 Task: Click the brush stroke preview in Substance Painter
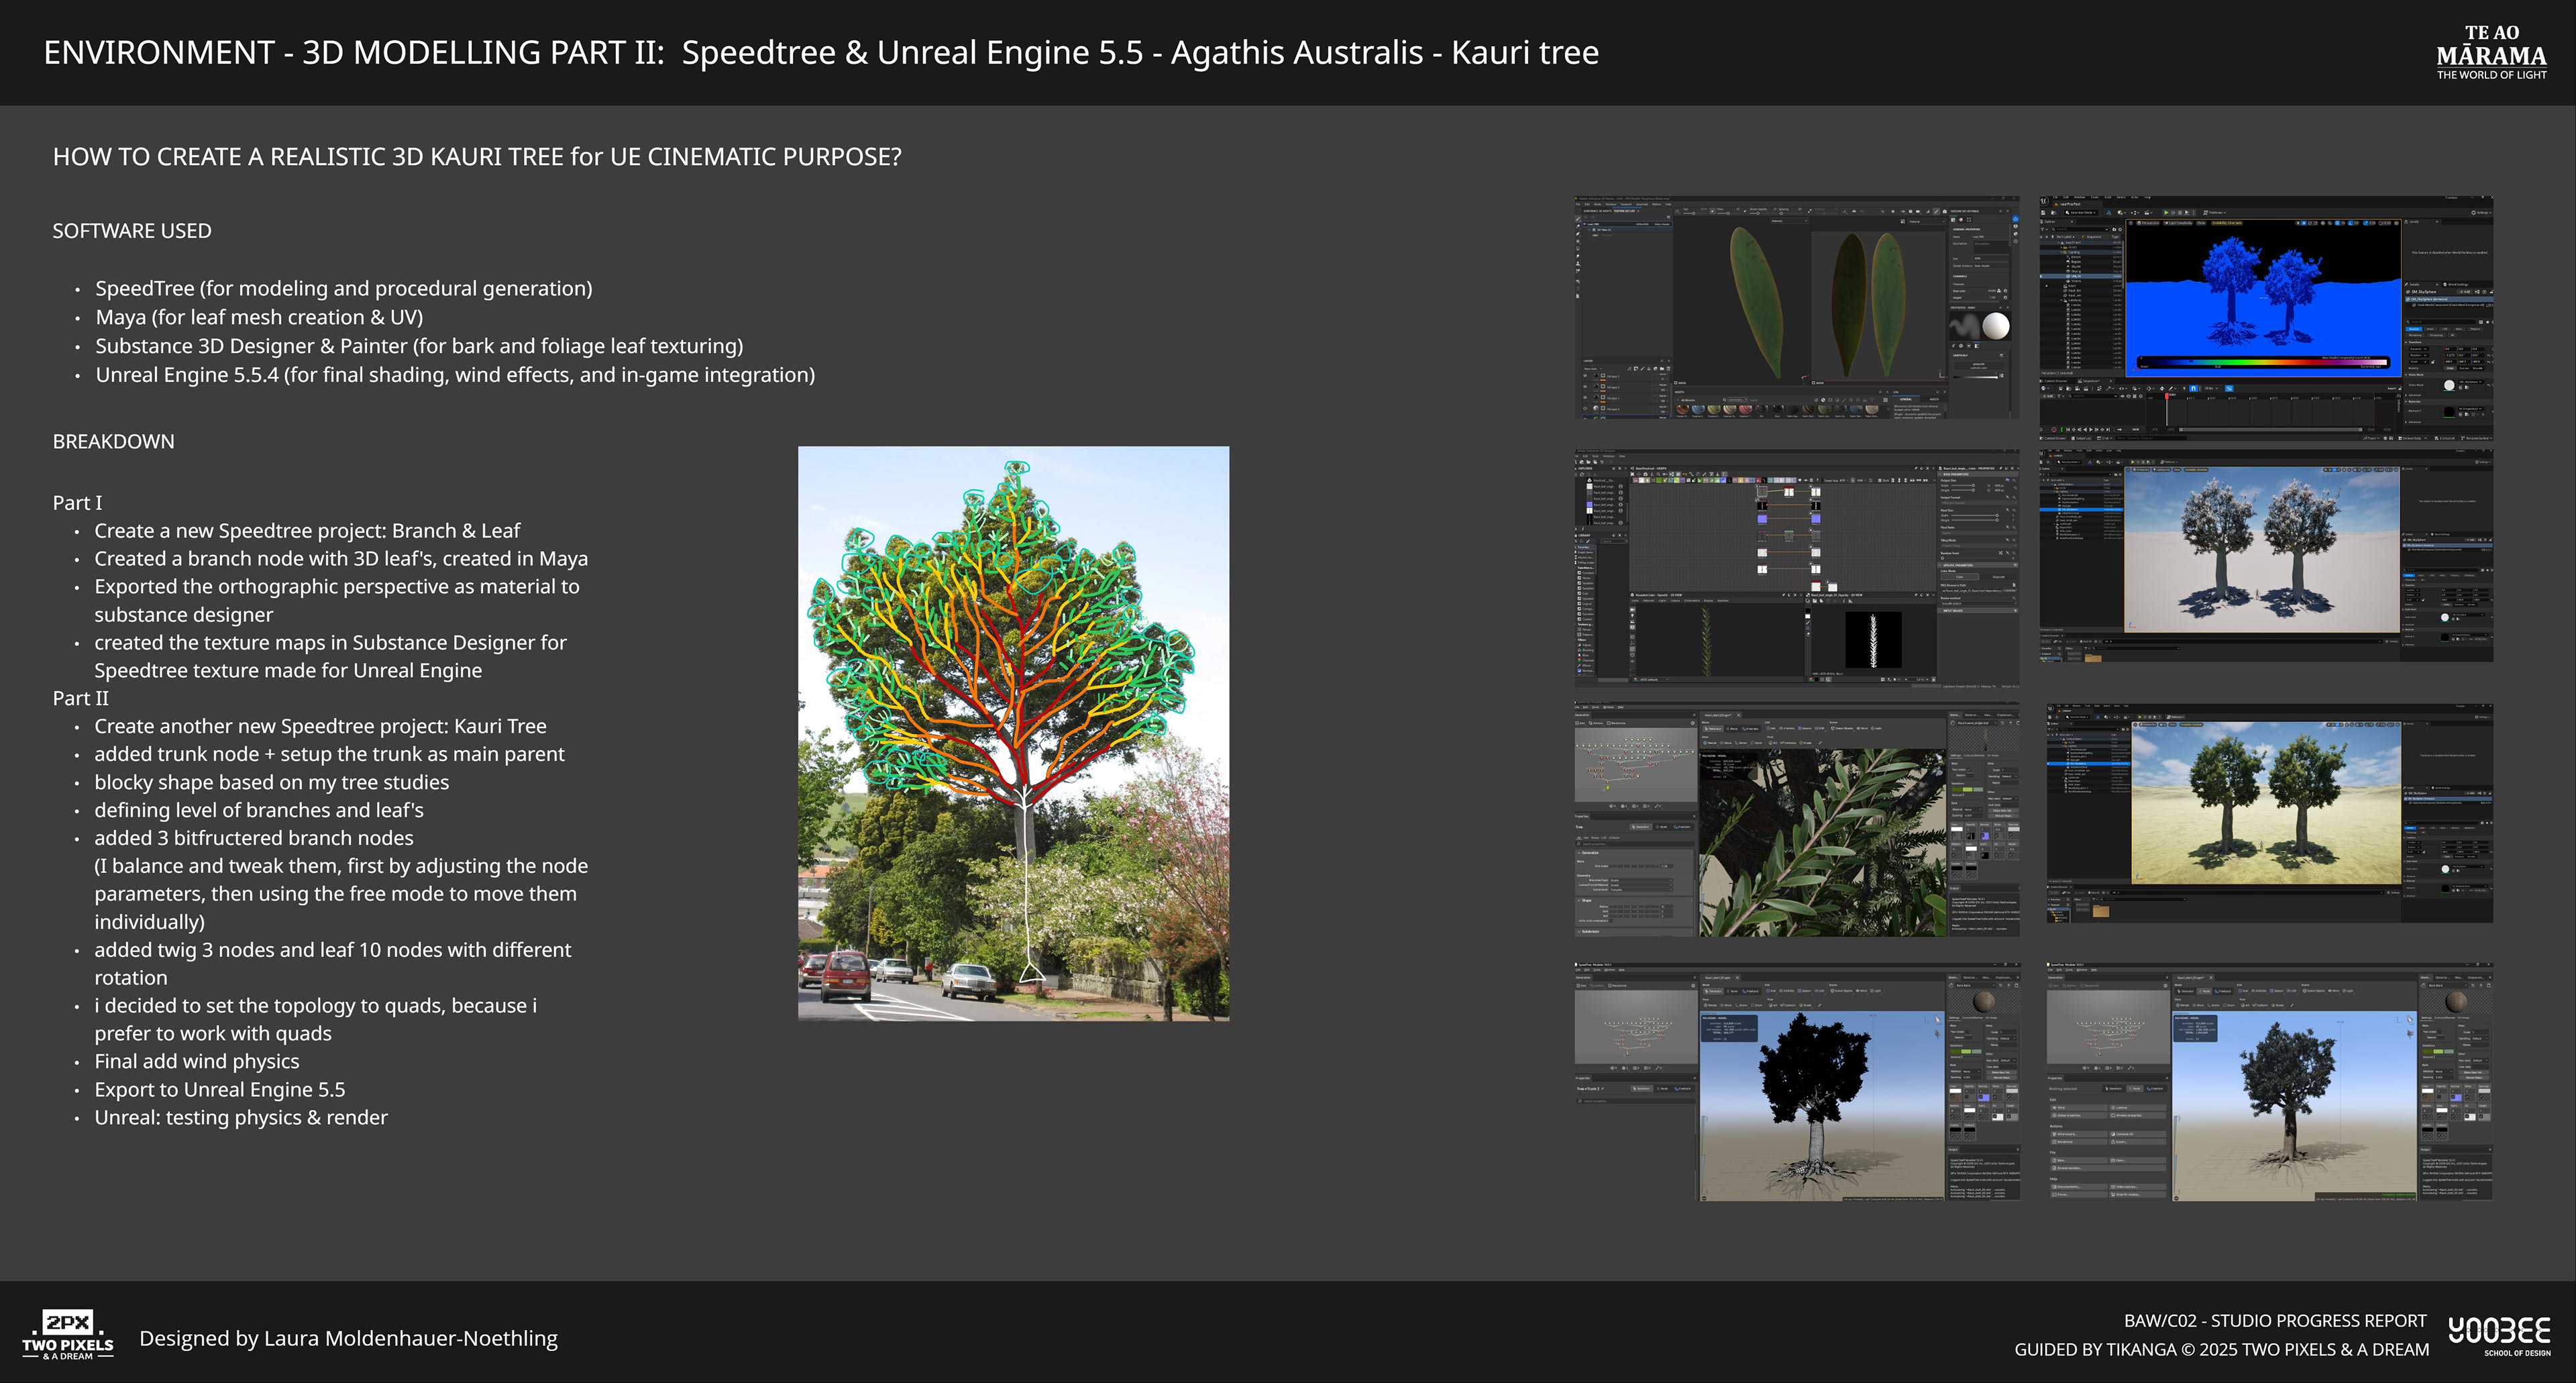click(1965, 326)
